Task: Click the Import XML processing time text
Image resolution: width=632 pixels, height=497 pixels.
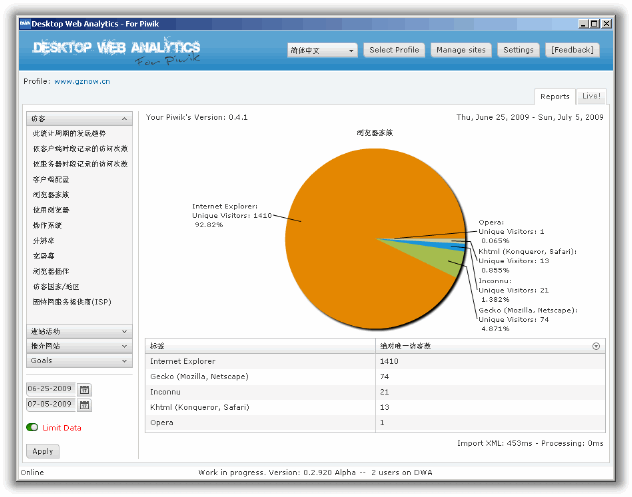Action: [x=530, y=443]
